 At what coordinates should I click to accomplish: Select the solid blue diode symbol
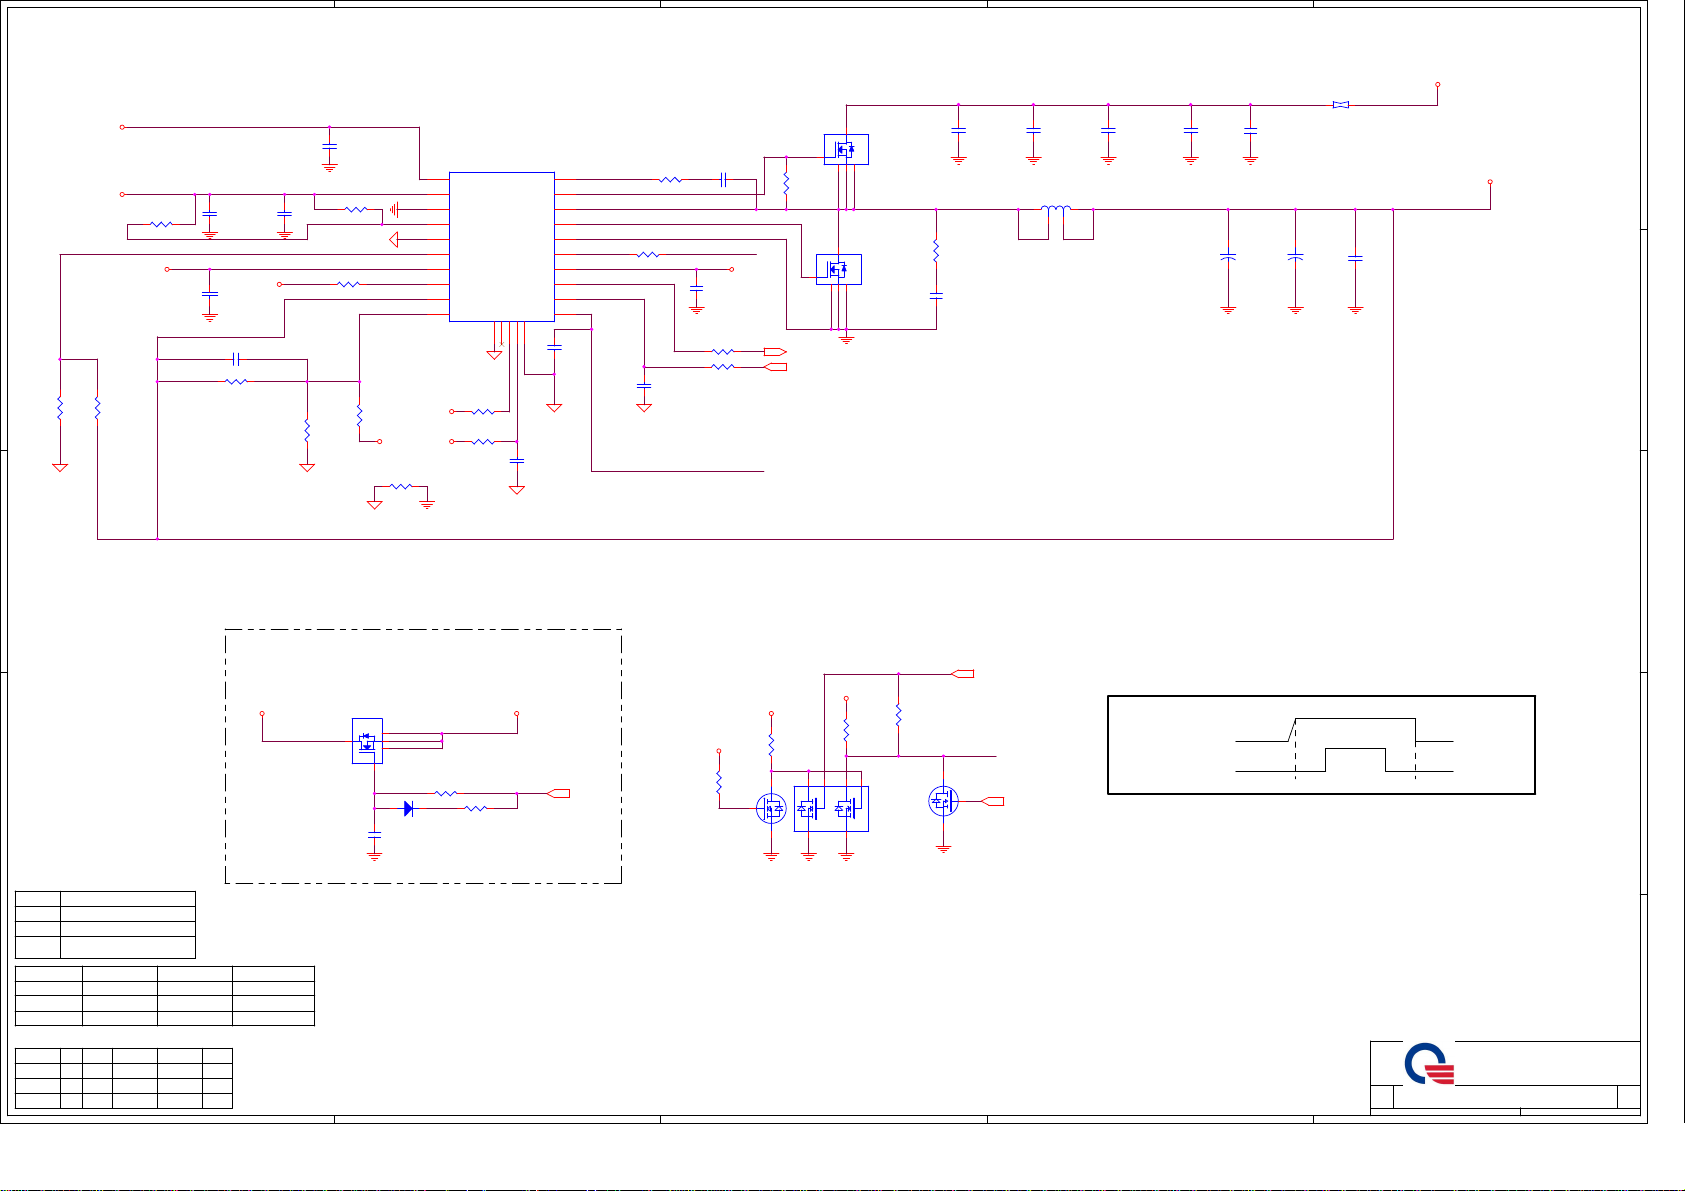[x=408, y=808]
